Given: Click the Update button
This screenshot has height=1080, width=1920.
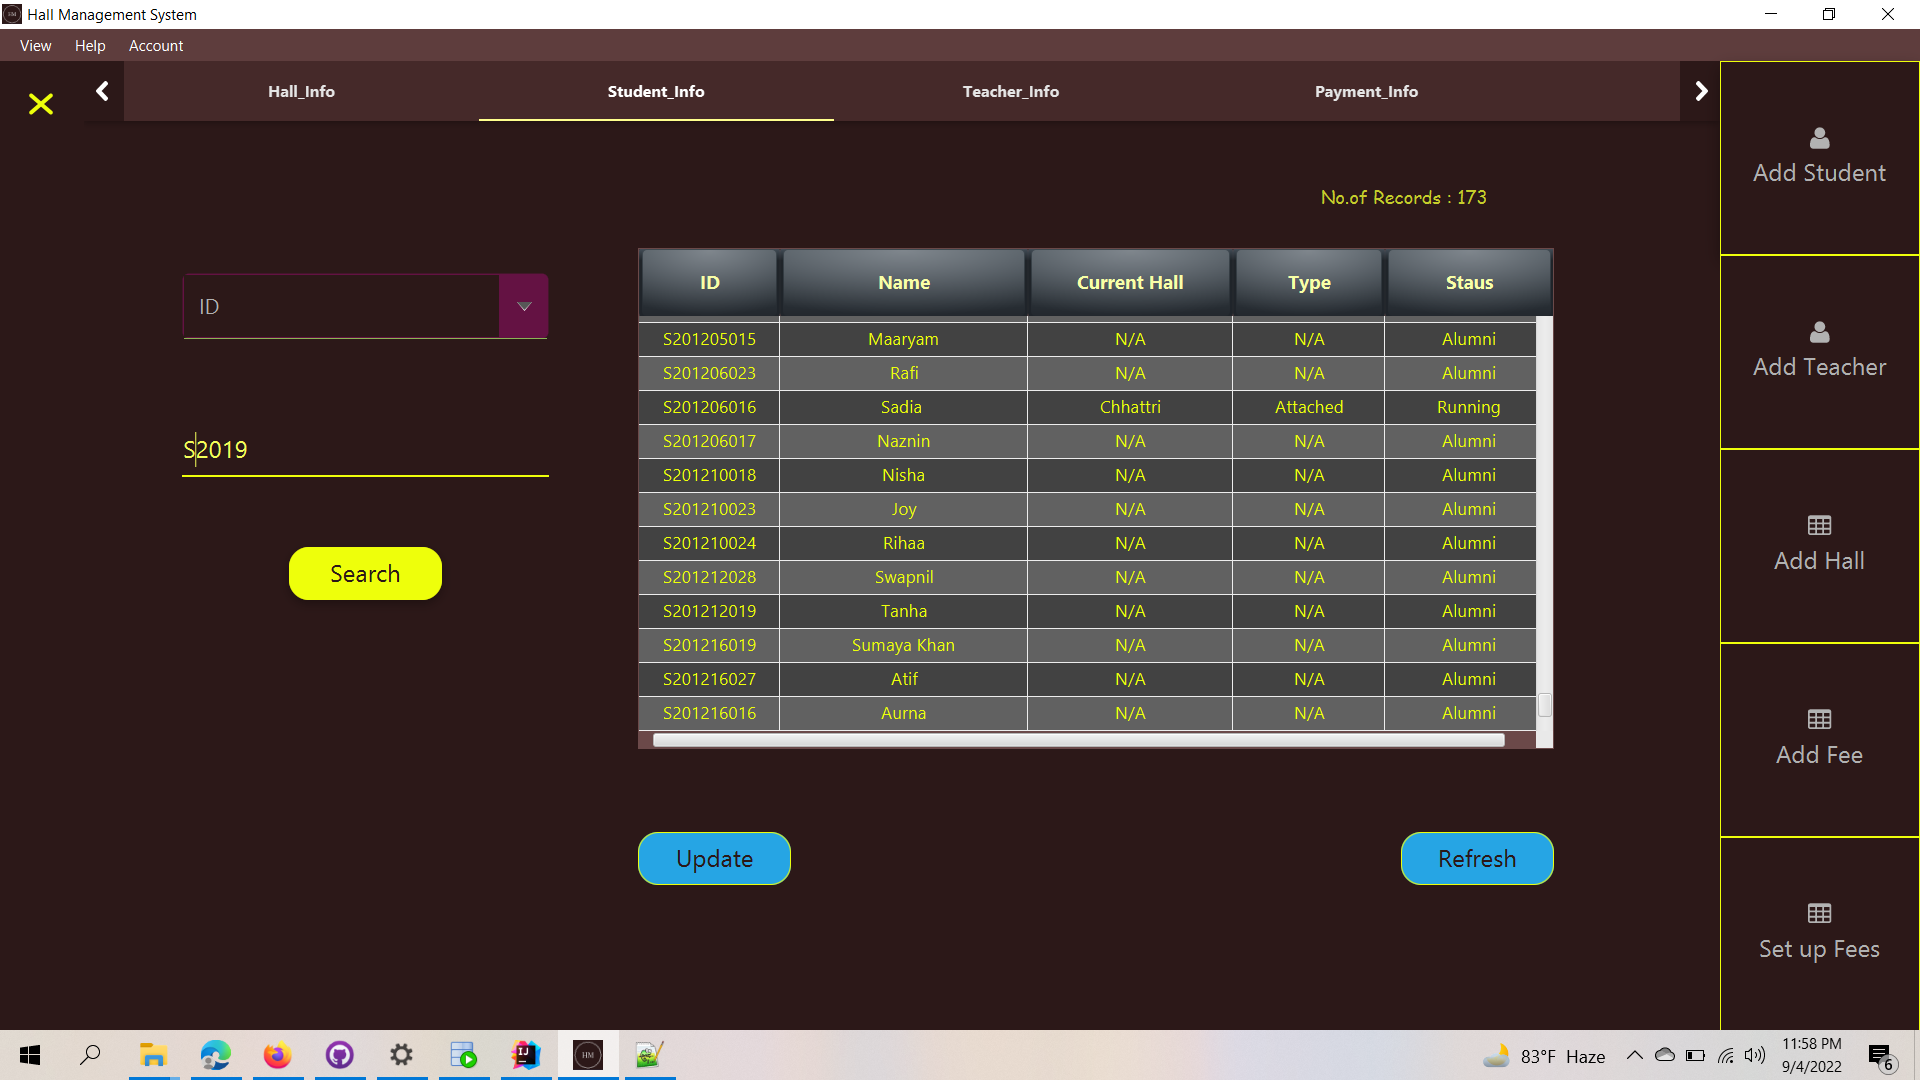Looking at the screenshot, I should tap(714, 859).
